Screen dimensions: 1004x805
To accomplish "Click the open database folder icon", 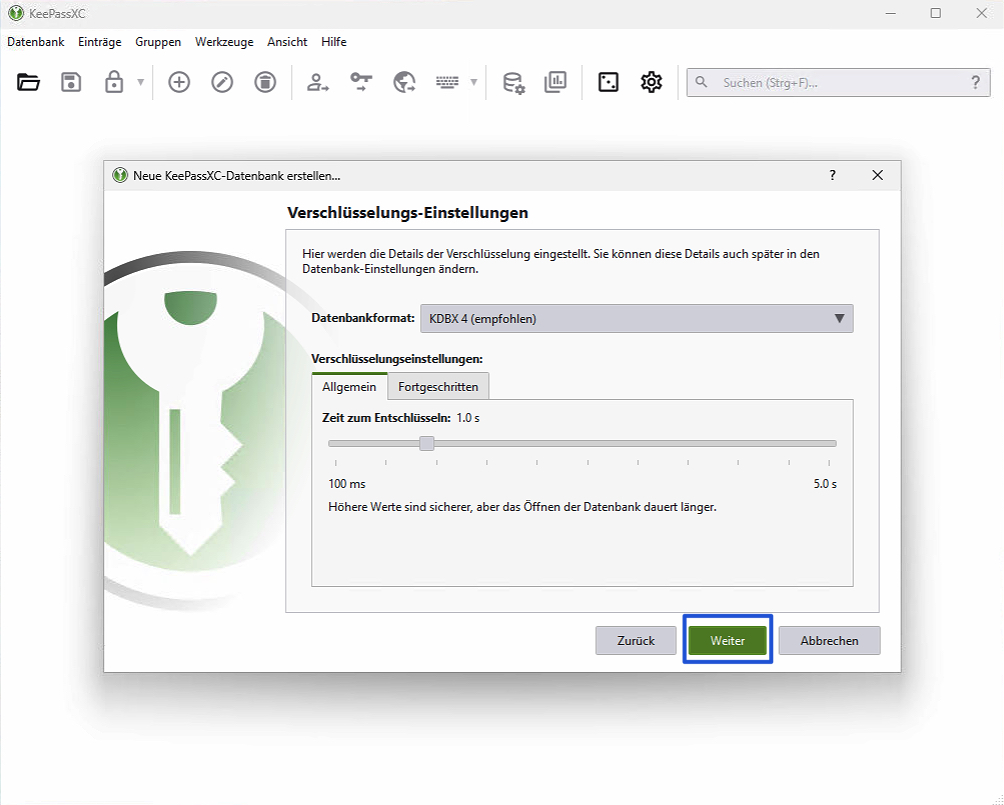I will tap(29, 83).
